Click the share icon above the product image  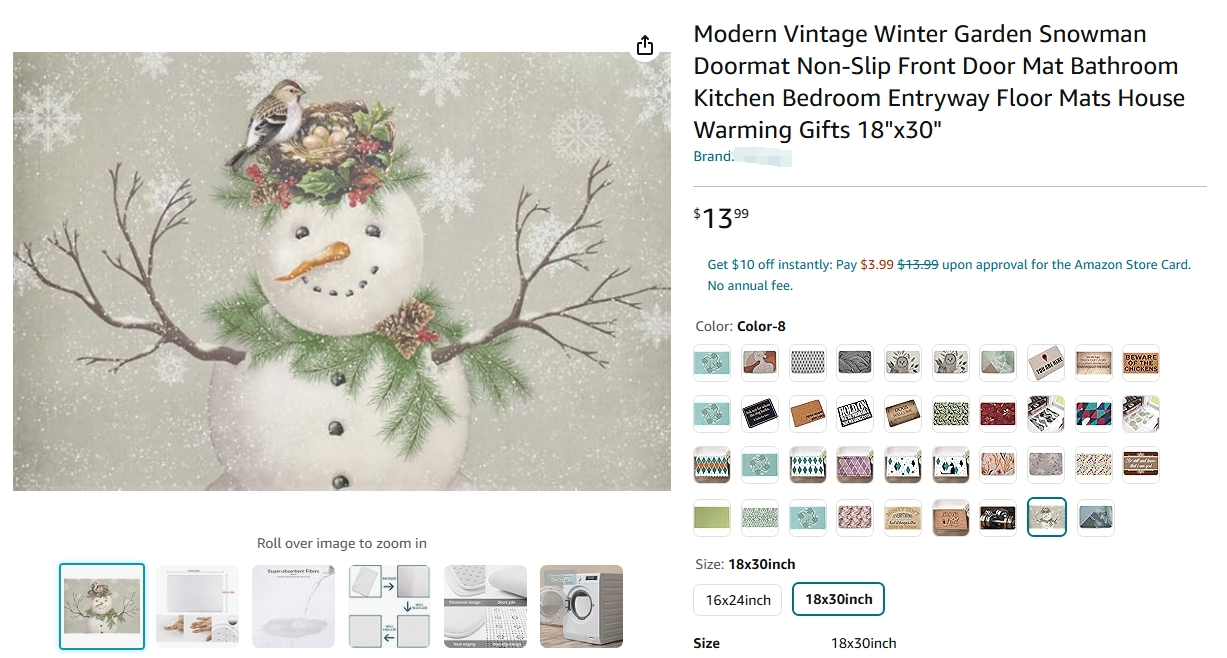point(645,46)
